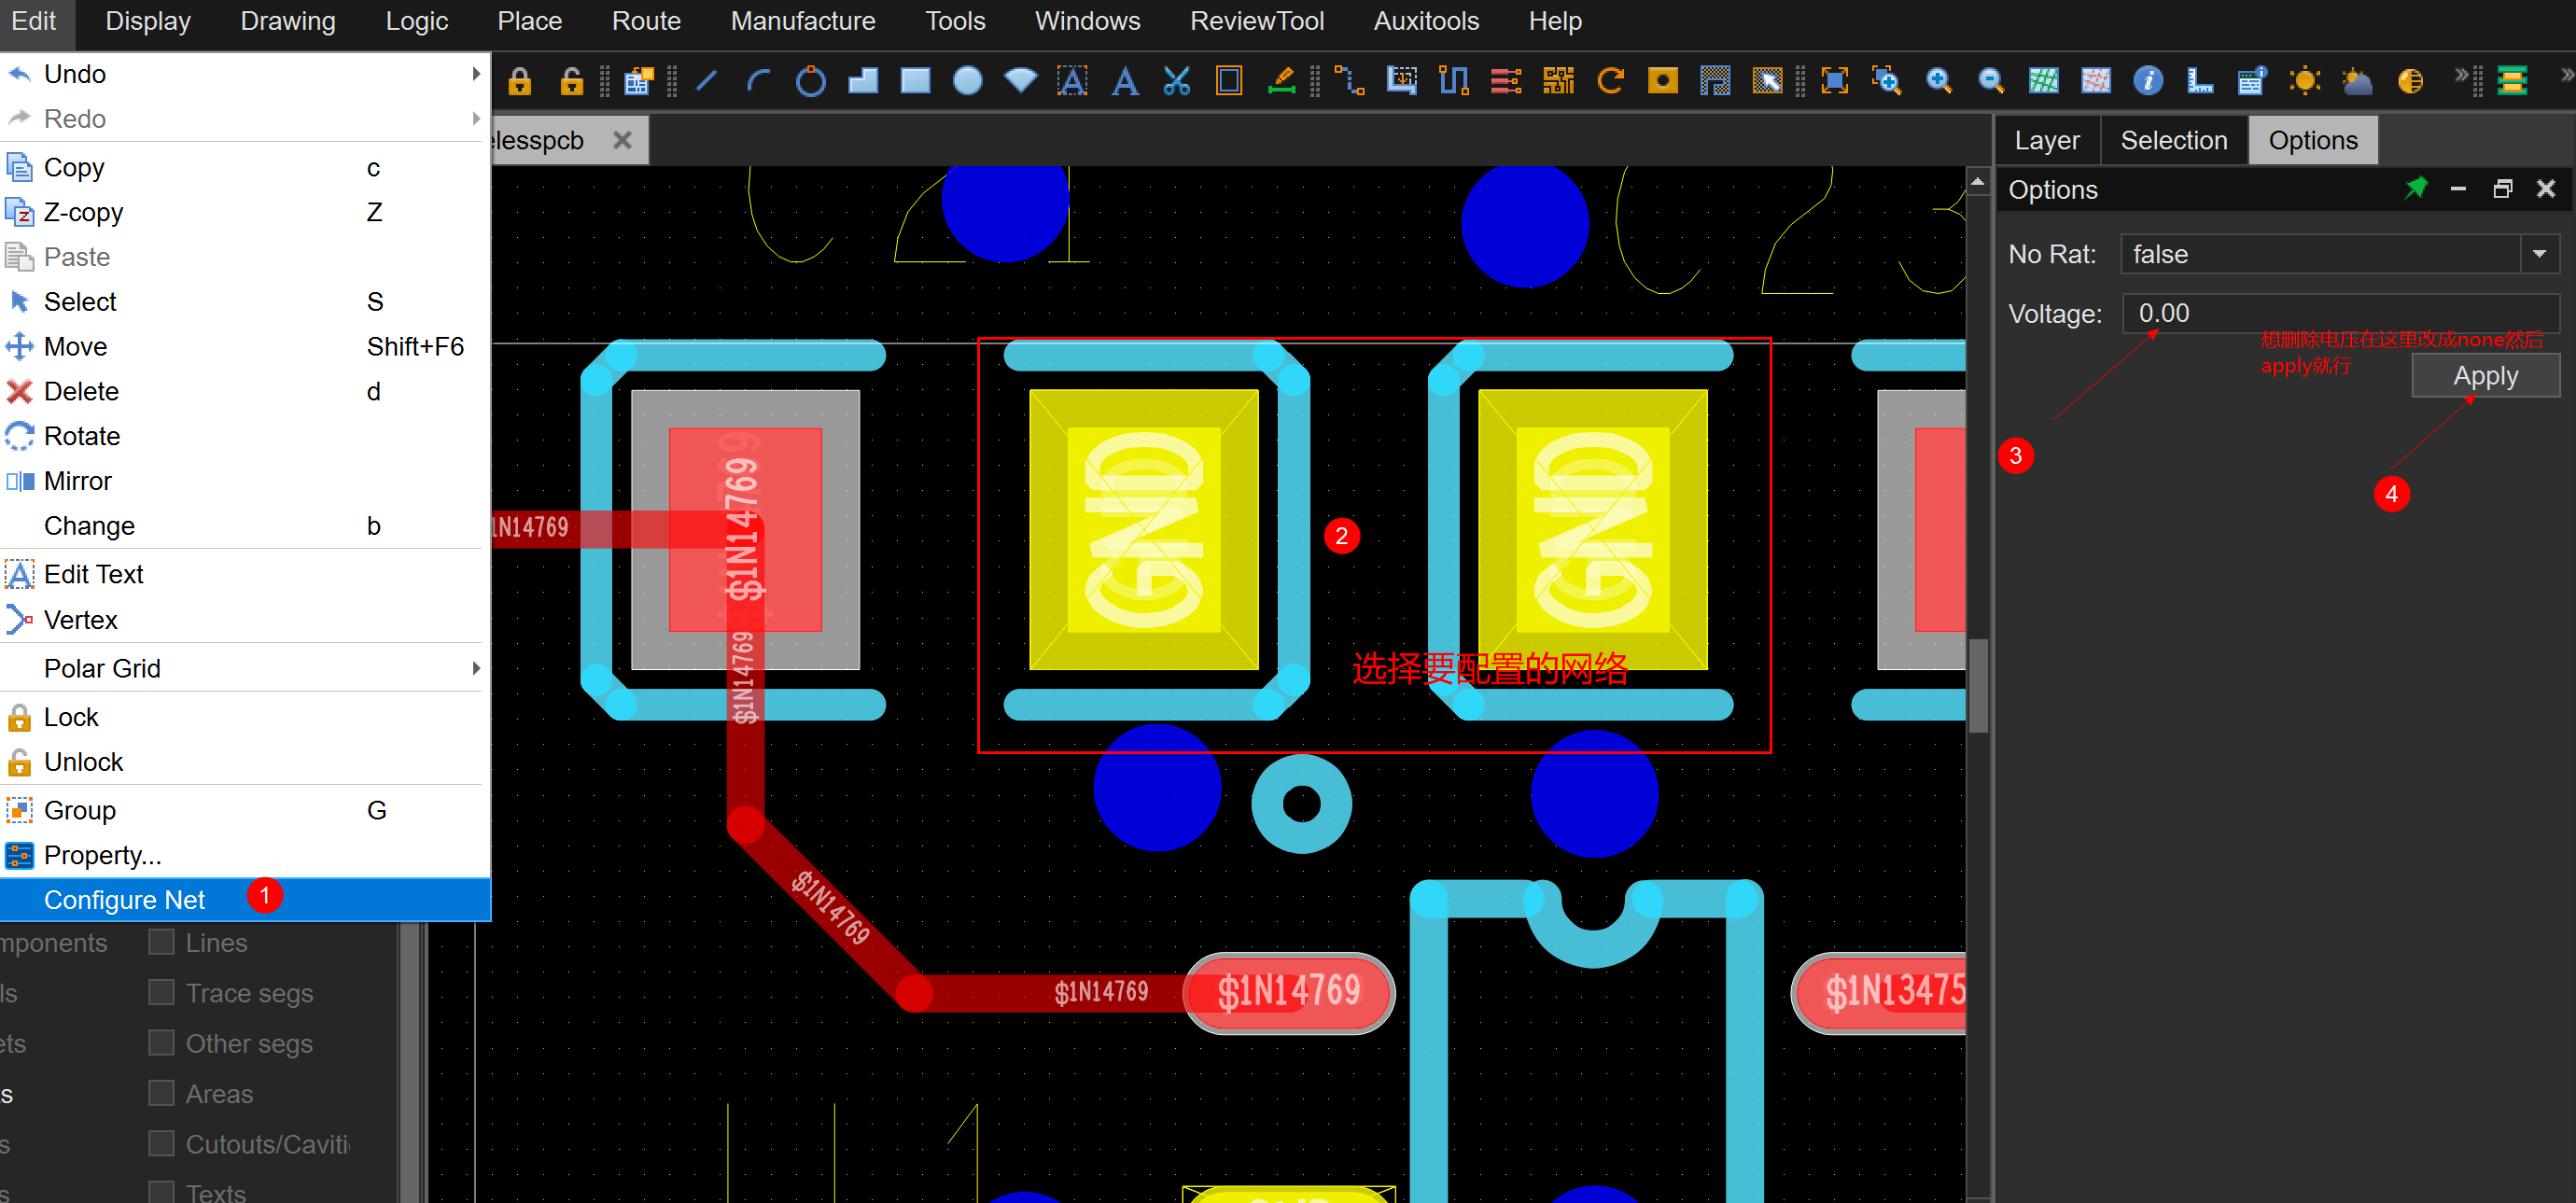This screenshot has width=2576, height=1203.
Task: Open the No Rat dropdown
Action: [x=2538, y=254]
